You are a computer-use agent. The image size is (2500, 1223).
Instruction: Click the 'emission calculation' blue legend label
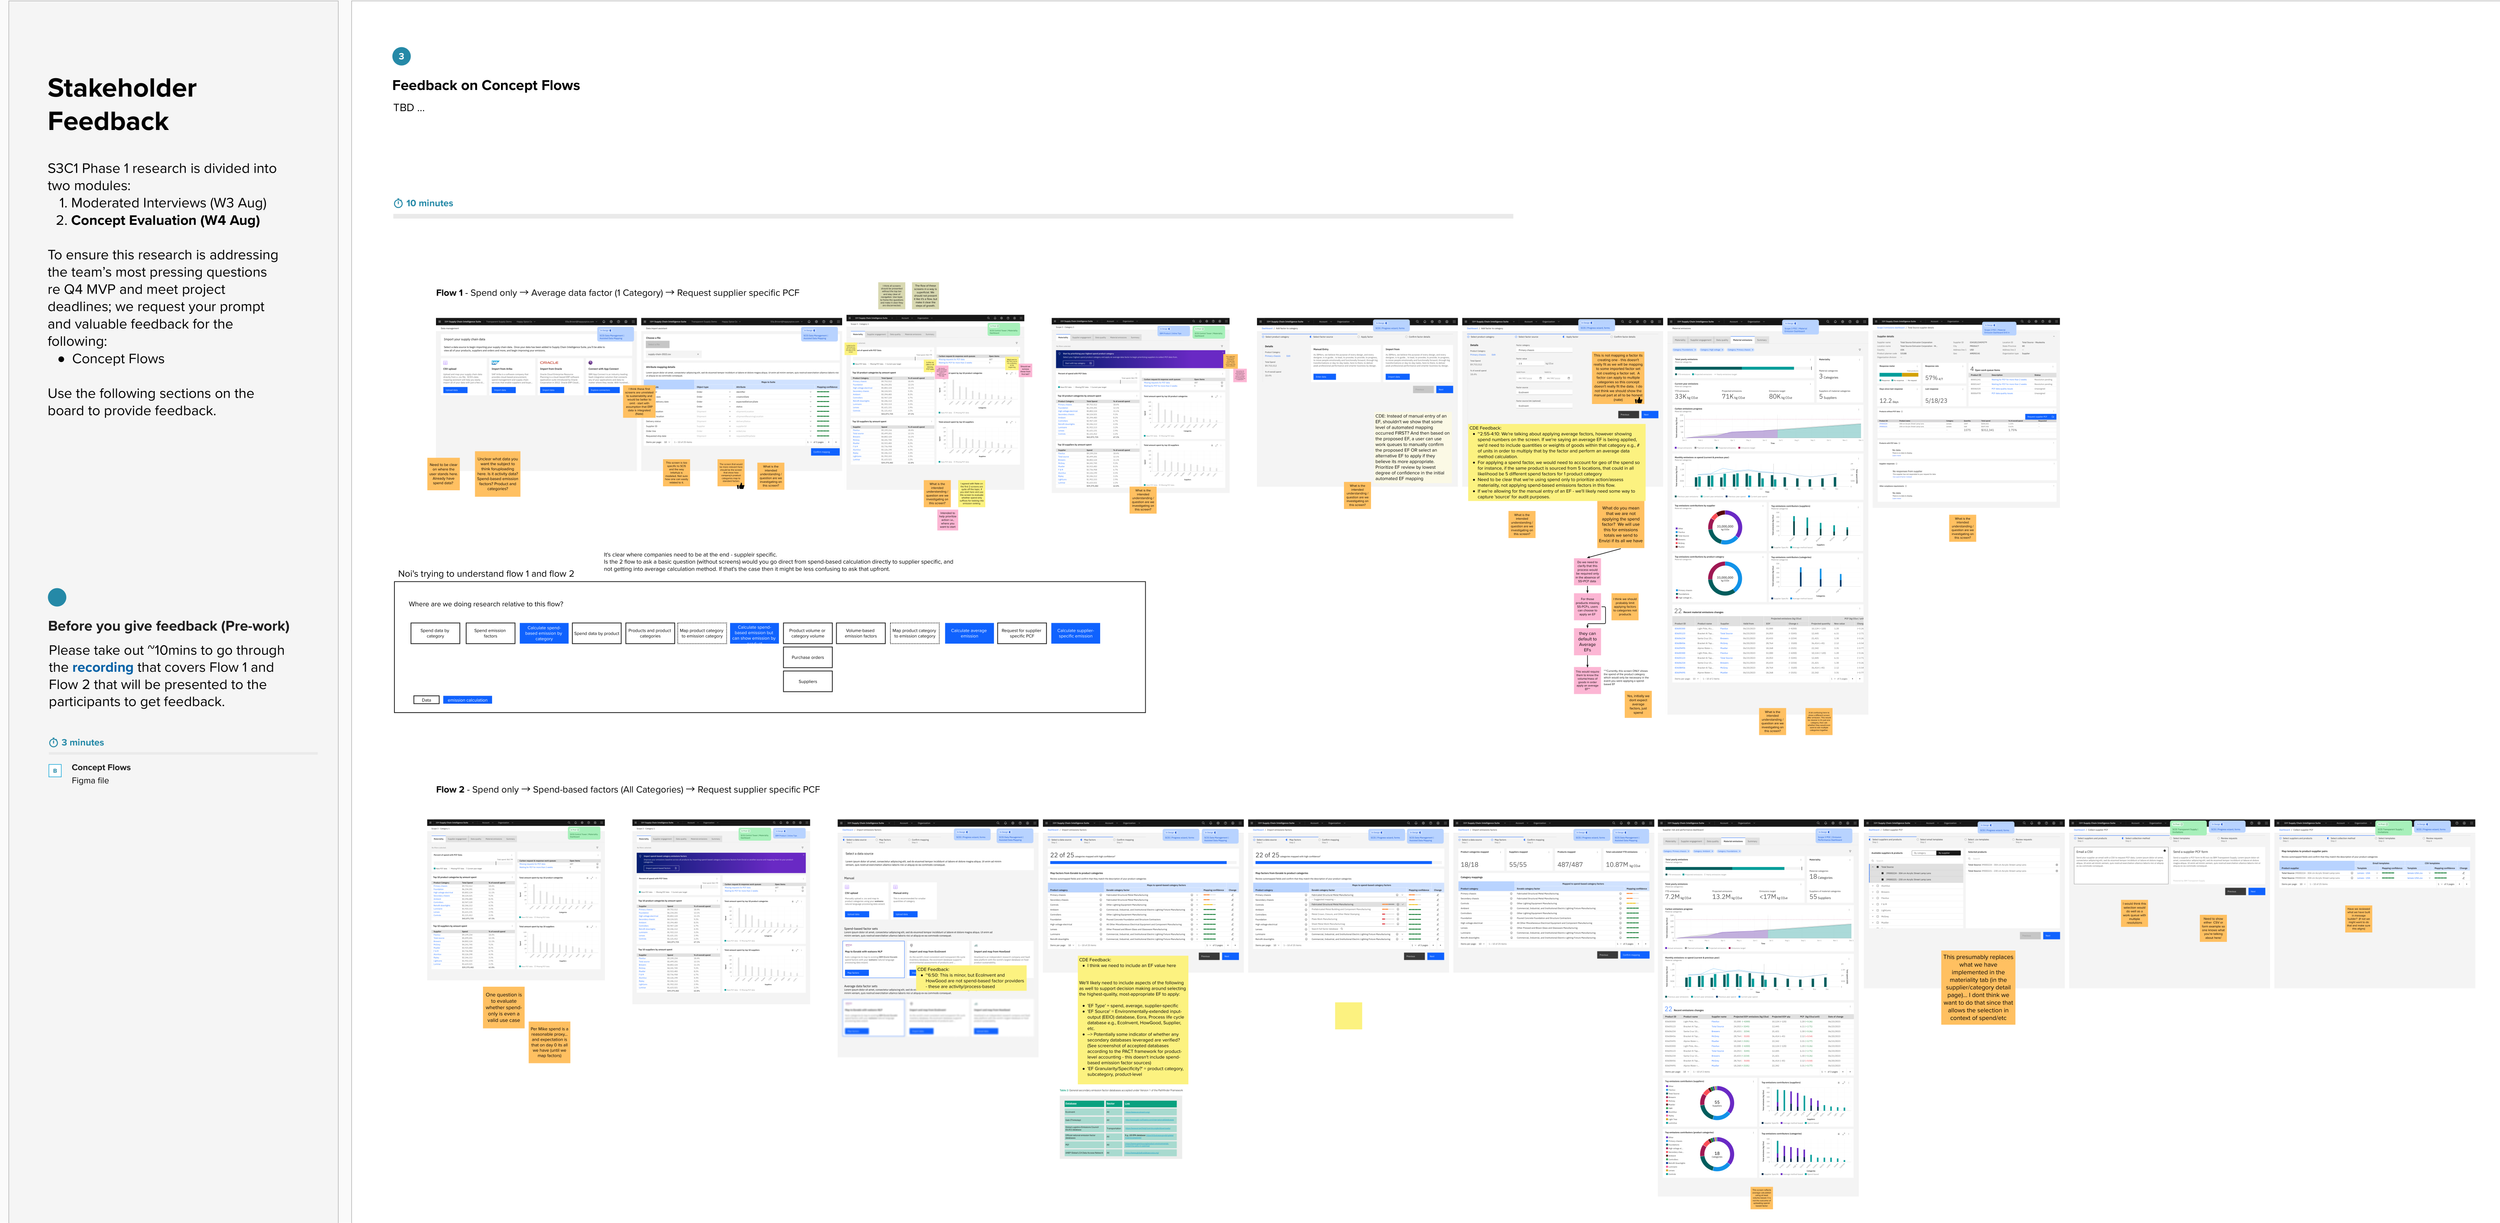pyautogui.click(x=467, y=700)
